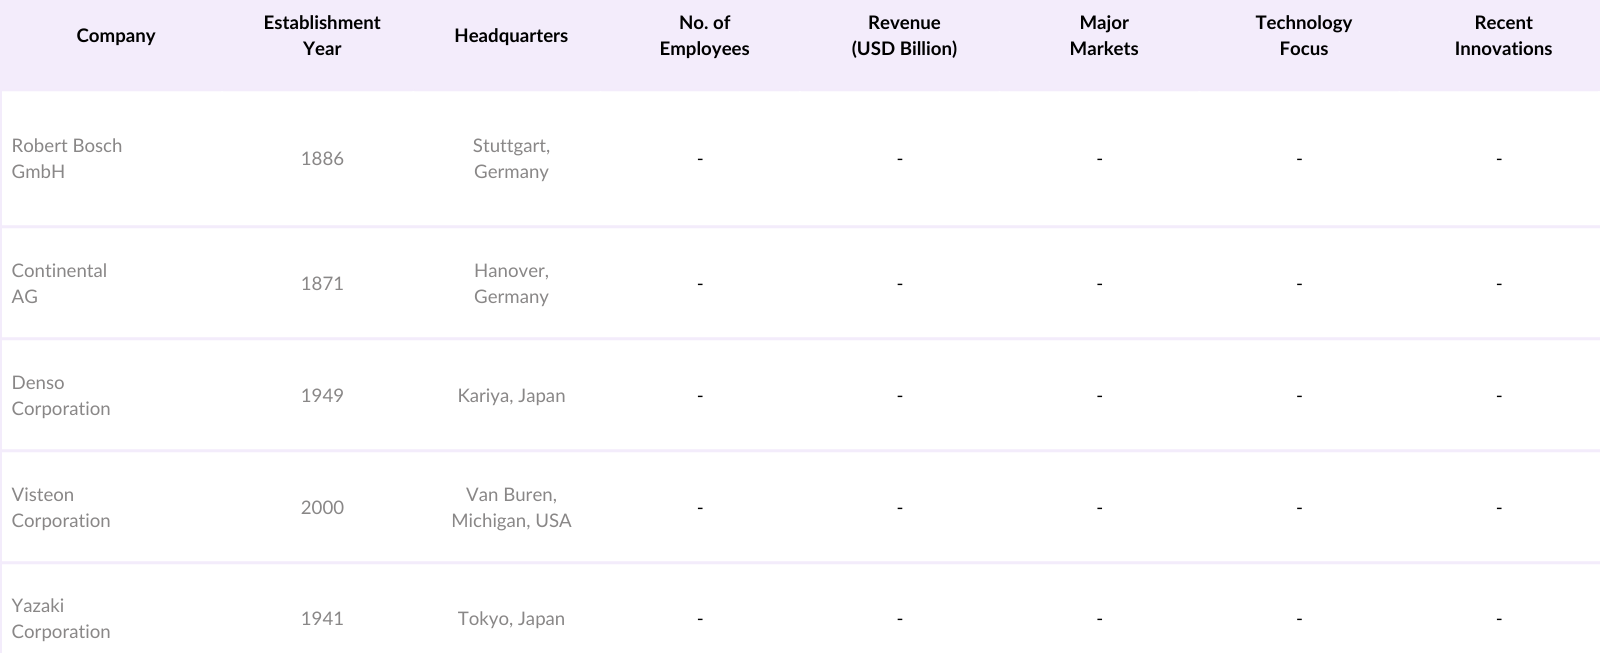Click the Van Buren, Michigan, USA cell

click(x=511, y=507)
